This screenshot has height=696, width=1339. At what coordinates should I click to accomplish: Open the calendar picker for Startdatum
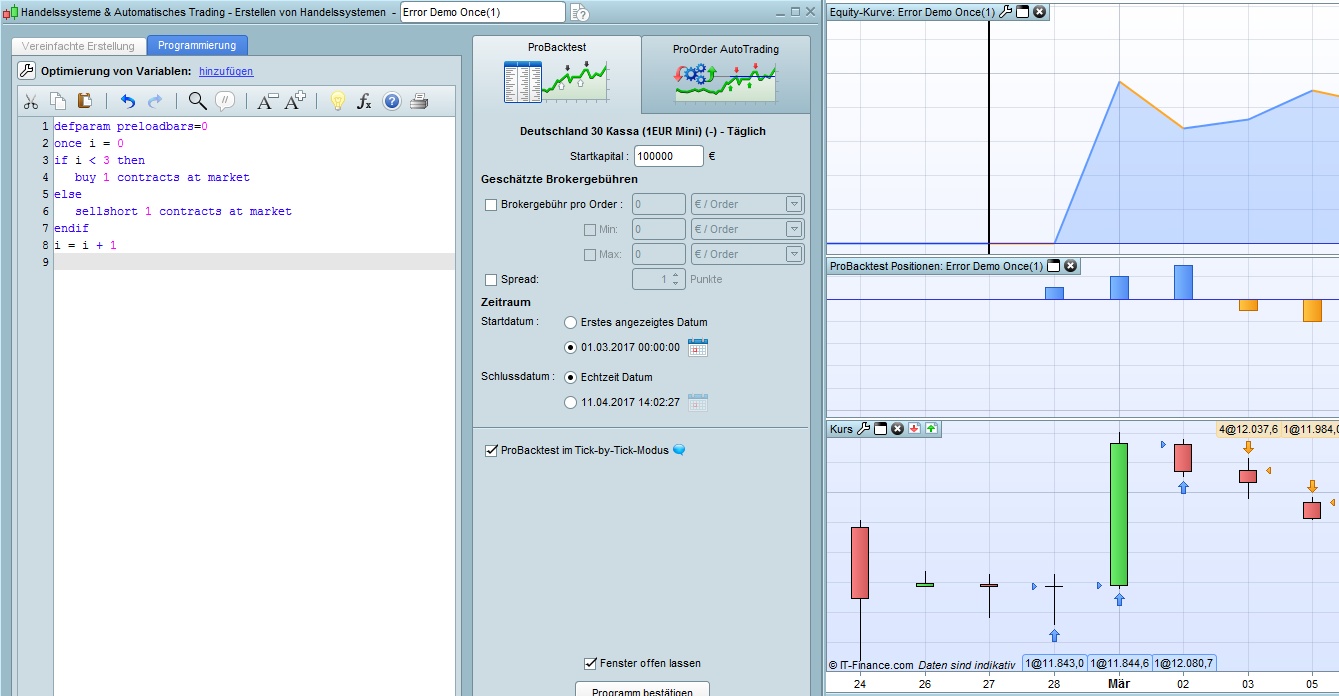click(x=698, y=348)
